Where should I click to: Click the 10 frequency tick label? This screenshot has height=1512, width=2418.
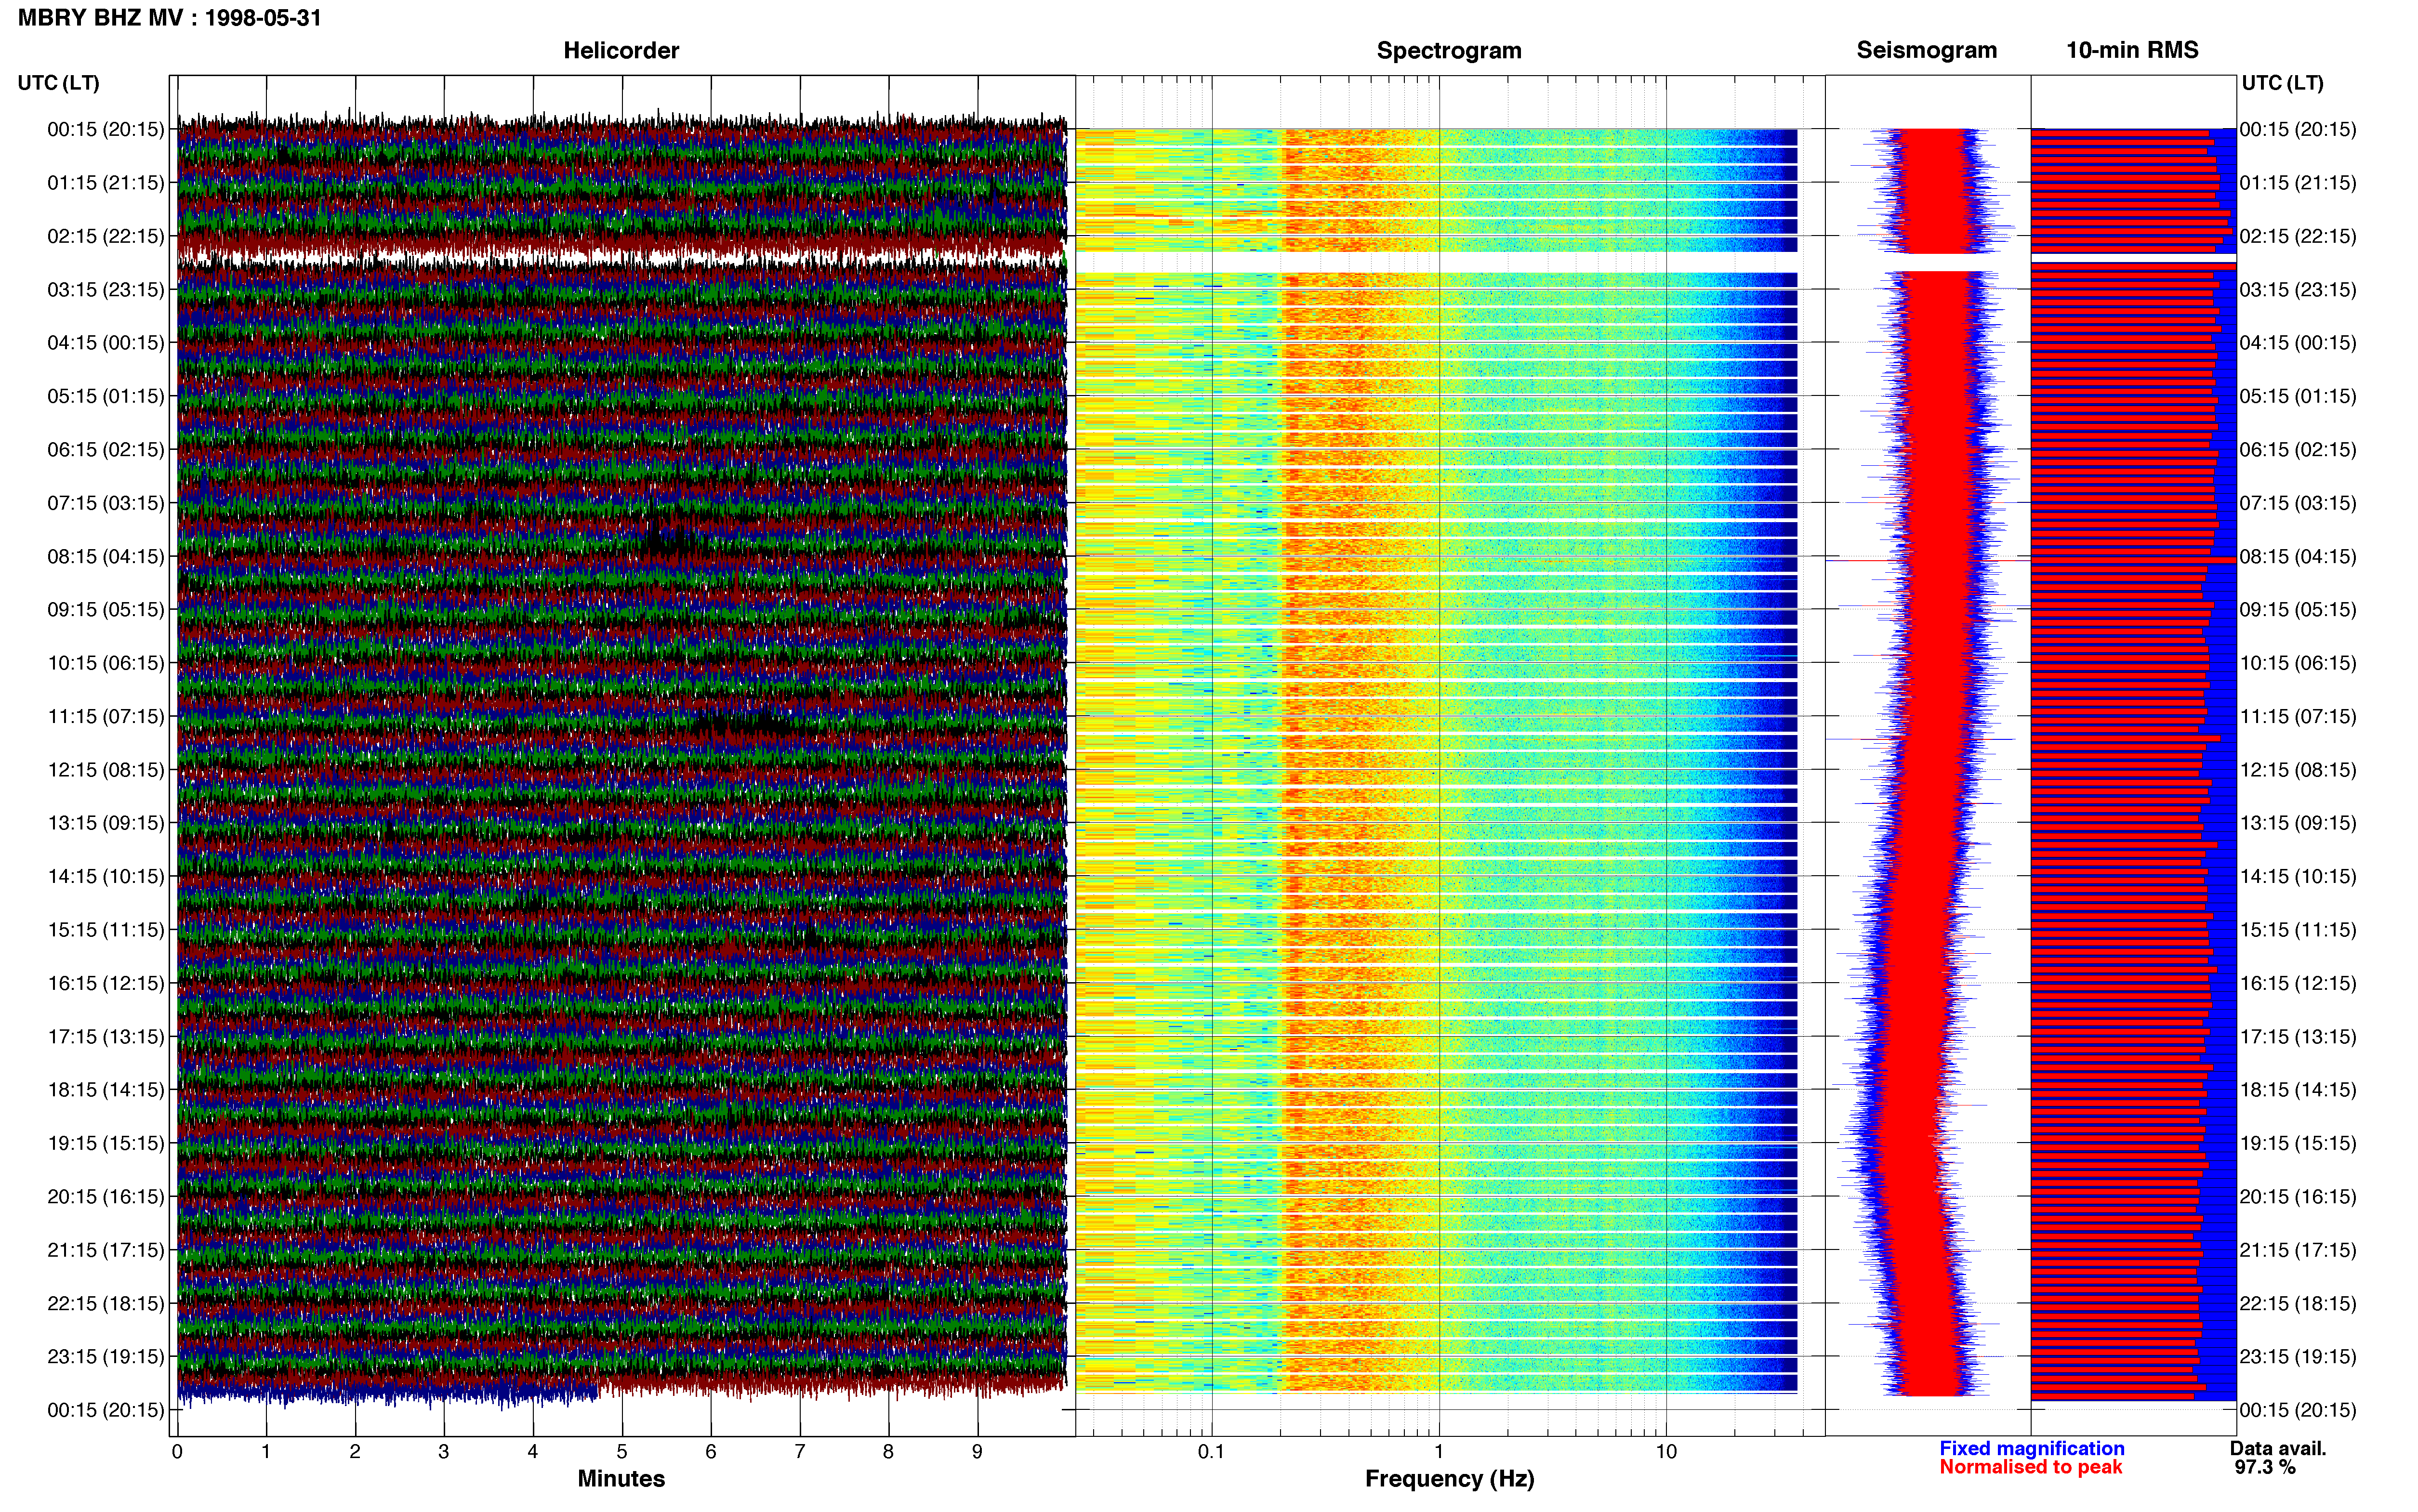coord(1666,1451)
